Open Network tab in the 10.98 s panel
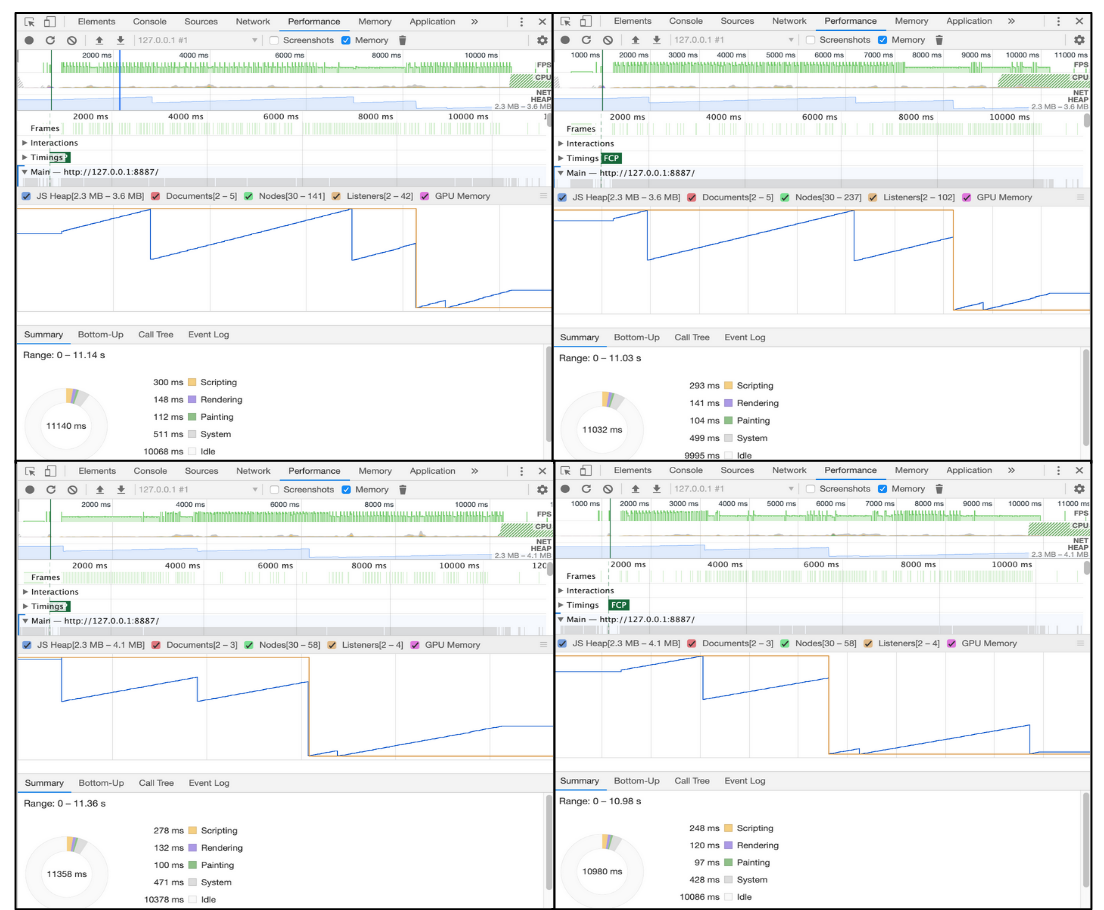The height and width of the screenshot is (910, 1104). pyautogui.click(x=789, y=470)
